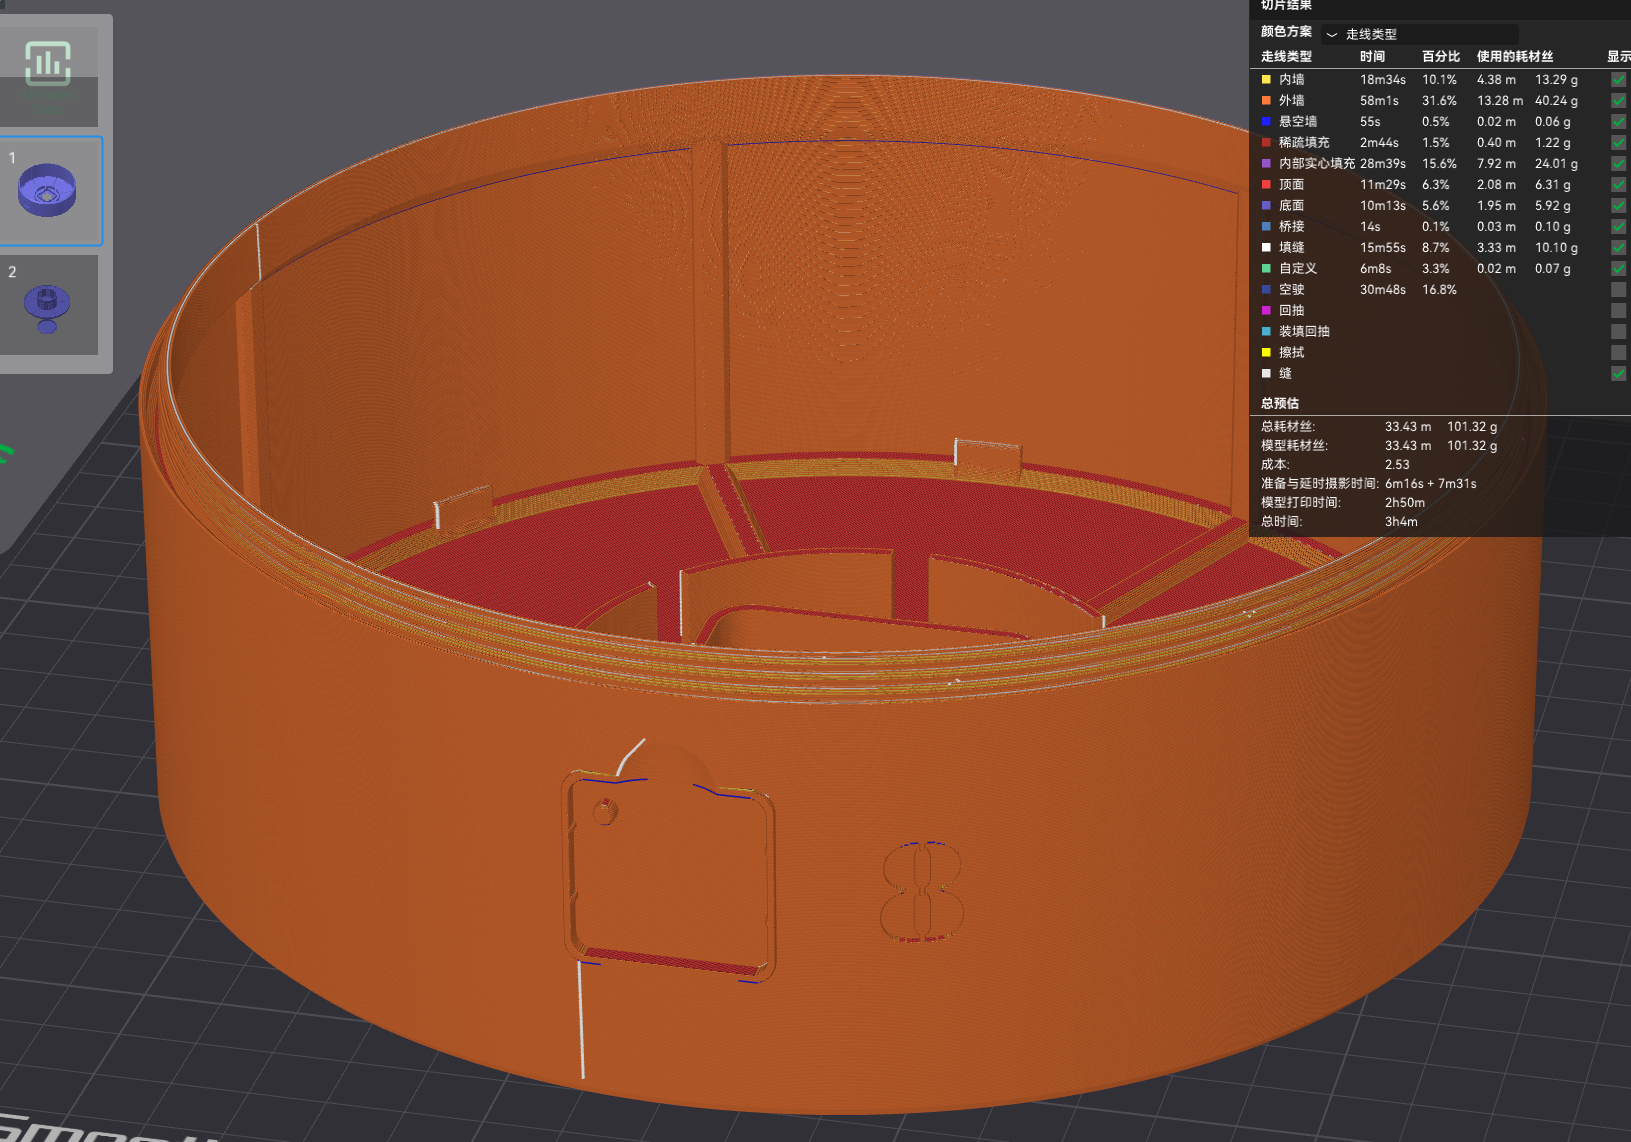Image resolution: width=1631 pixels, height=1142 pixels.
Task: Click the 百分比 column header
Action: [x=1441, y=57]
